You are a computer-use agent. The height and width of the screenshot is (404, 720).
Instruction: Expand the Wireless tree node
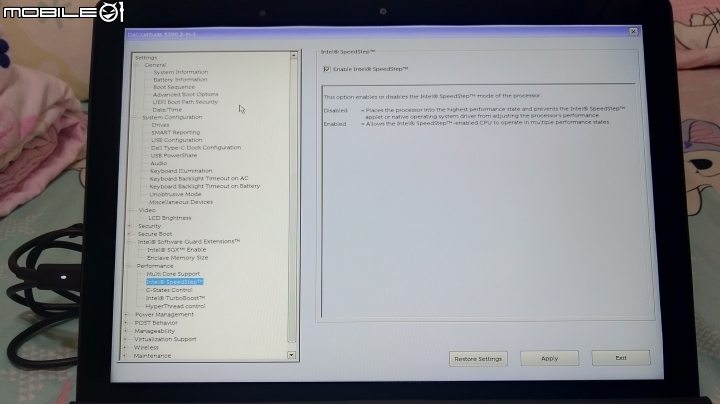(x=125, y=348)
